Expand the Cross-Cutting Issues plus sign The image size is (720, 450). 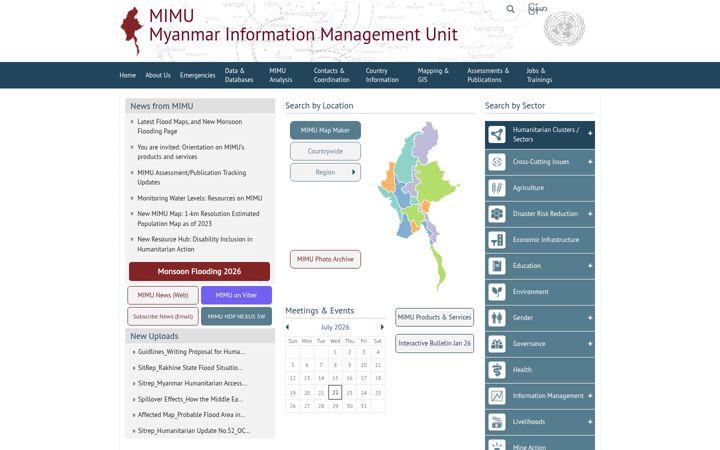[x=590, y=162]
